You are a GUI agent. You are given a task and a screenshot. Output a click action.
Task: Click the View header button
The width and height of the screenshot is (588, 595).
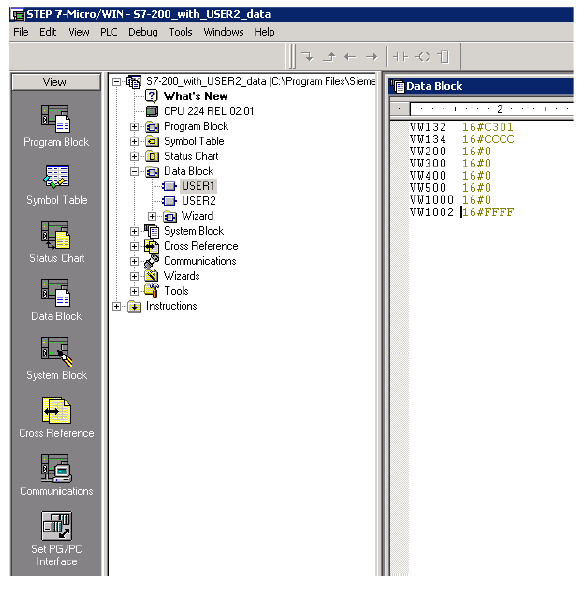pyautogui.click(x=56, y=82)
